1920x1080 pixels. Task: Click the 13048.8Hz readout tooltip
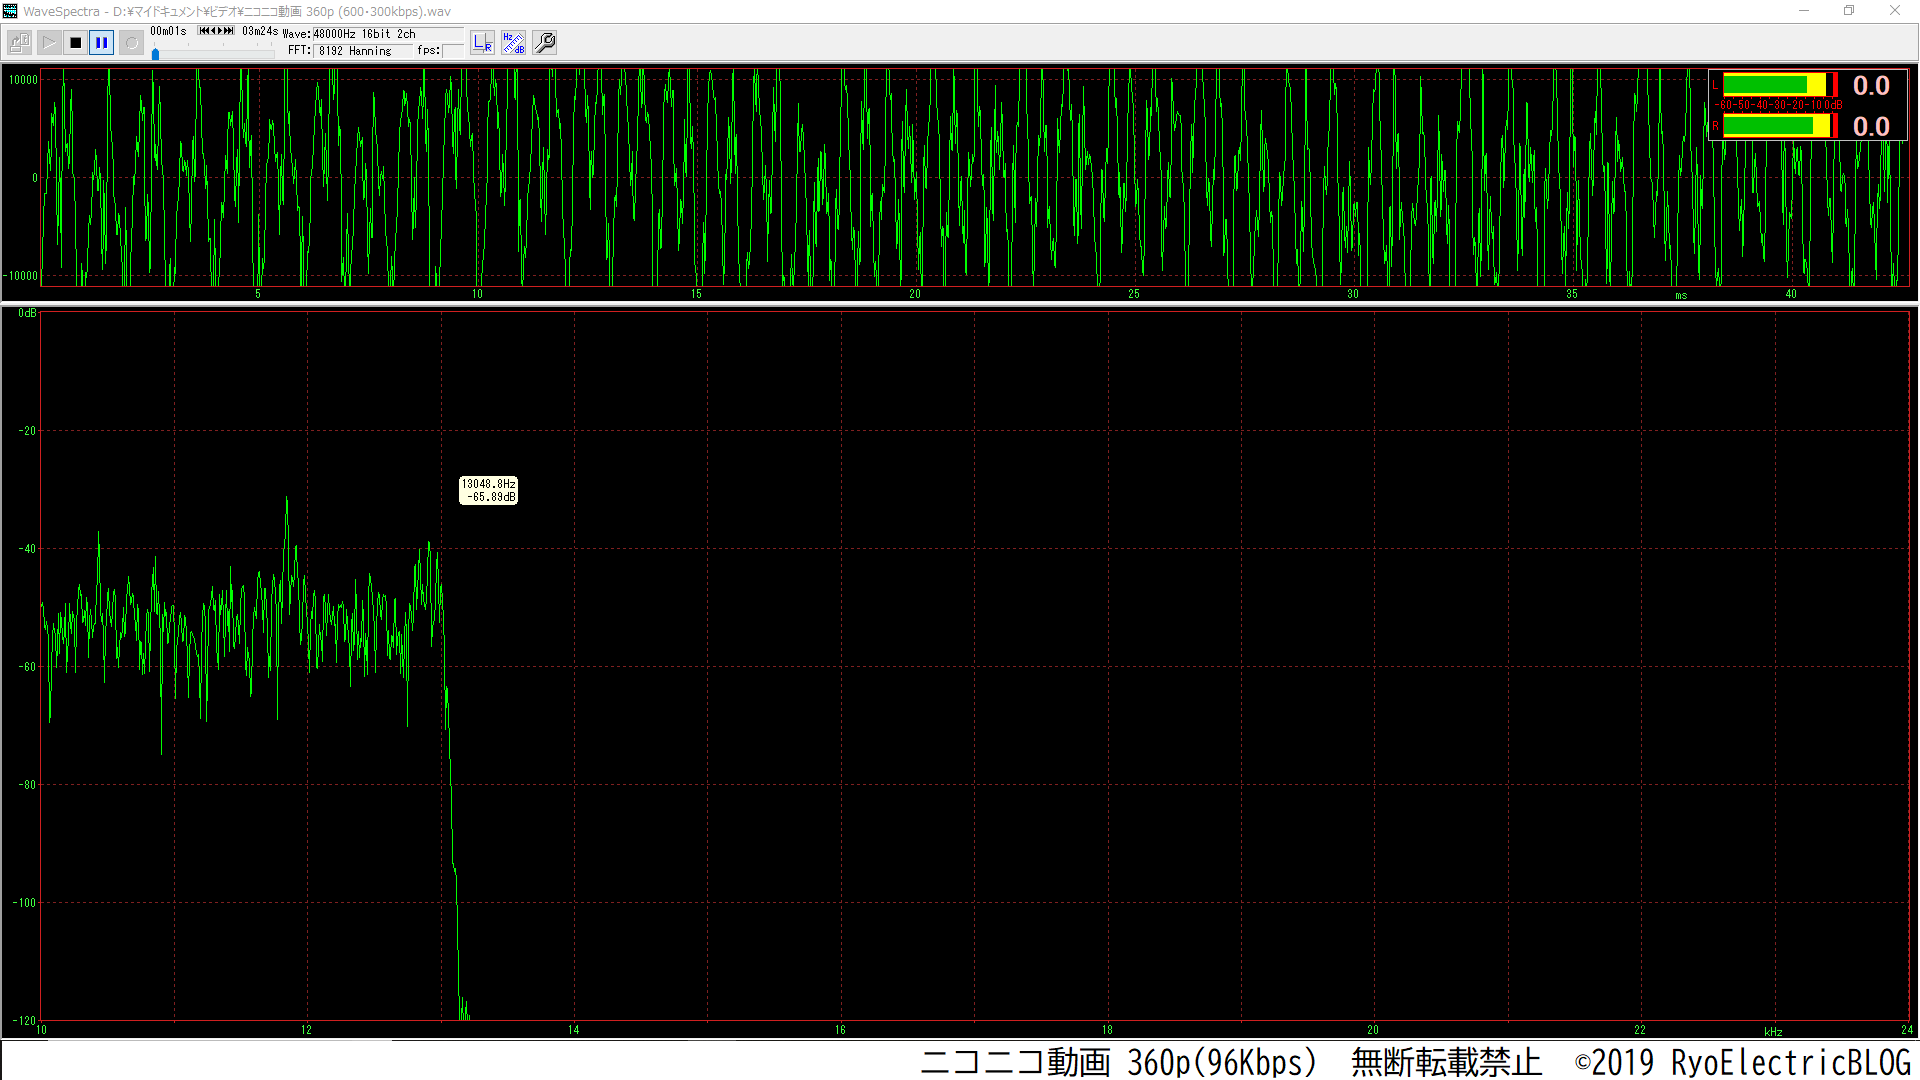(488, 490)
